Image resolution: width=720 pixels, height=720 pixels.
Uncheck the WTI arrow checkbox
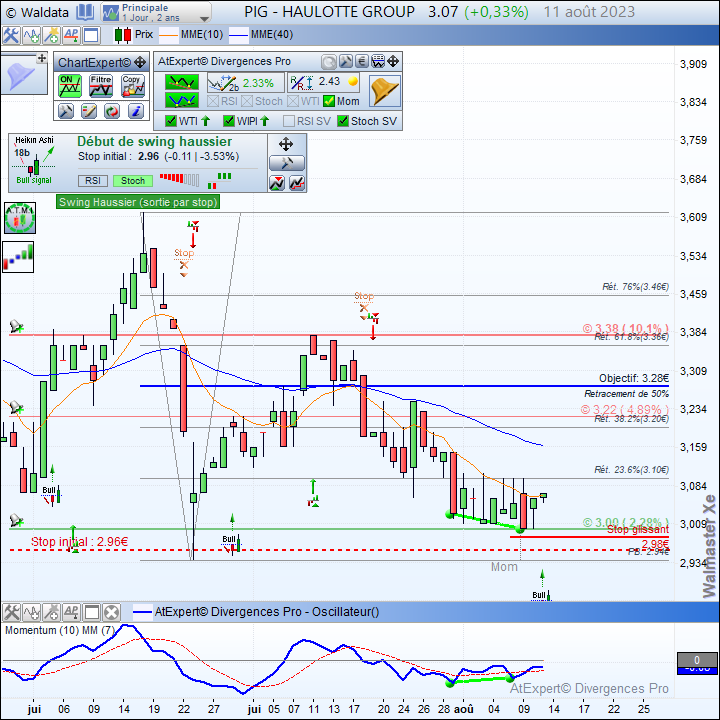click(x=171, y=121)
